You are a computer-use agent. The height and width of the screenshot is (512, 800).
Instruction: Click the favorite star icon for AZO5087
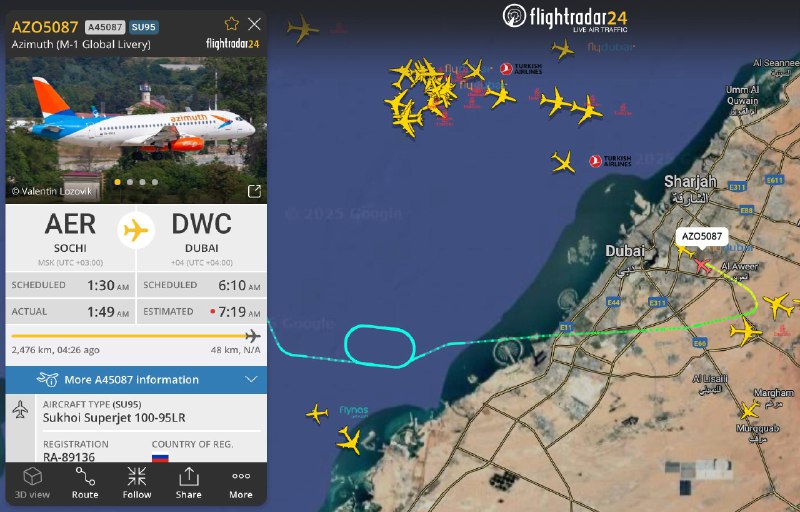(232, 23)
